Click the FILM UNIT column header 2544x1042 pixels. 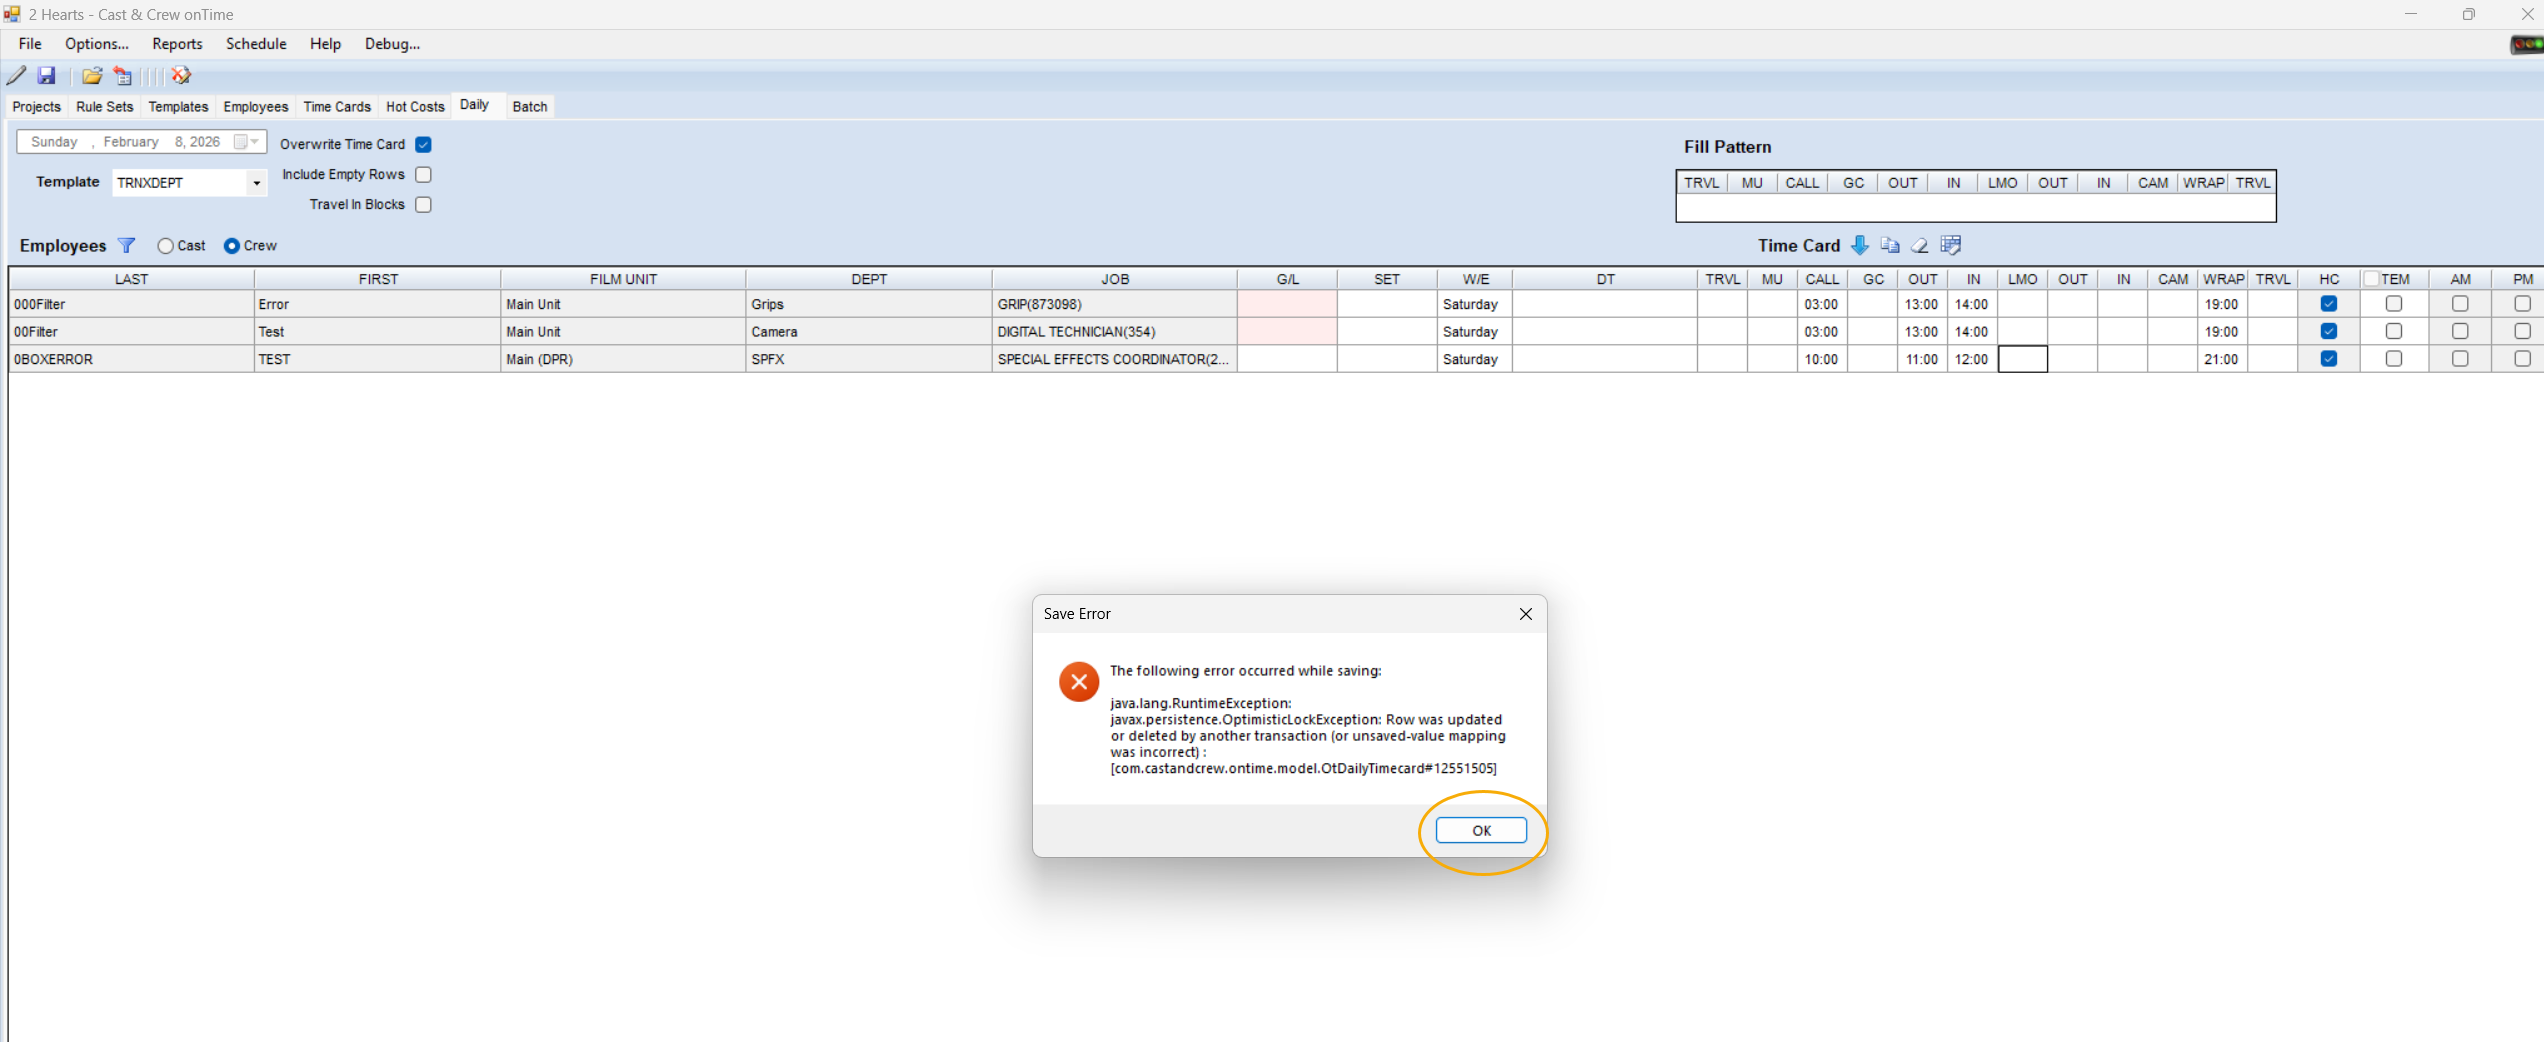(x=623, y=279)
